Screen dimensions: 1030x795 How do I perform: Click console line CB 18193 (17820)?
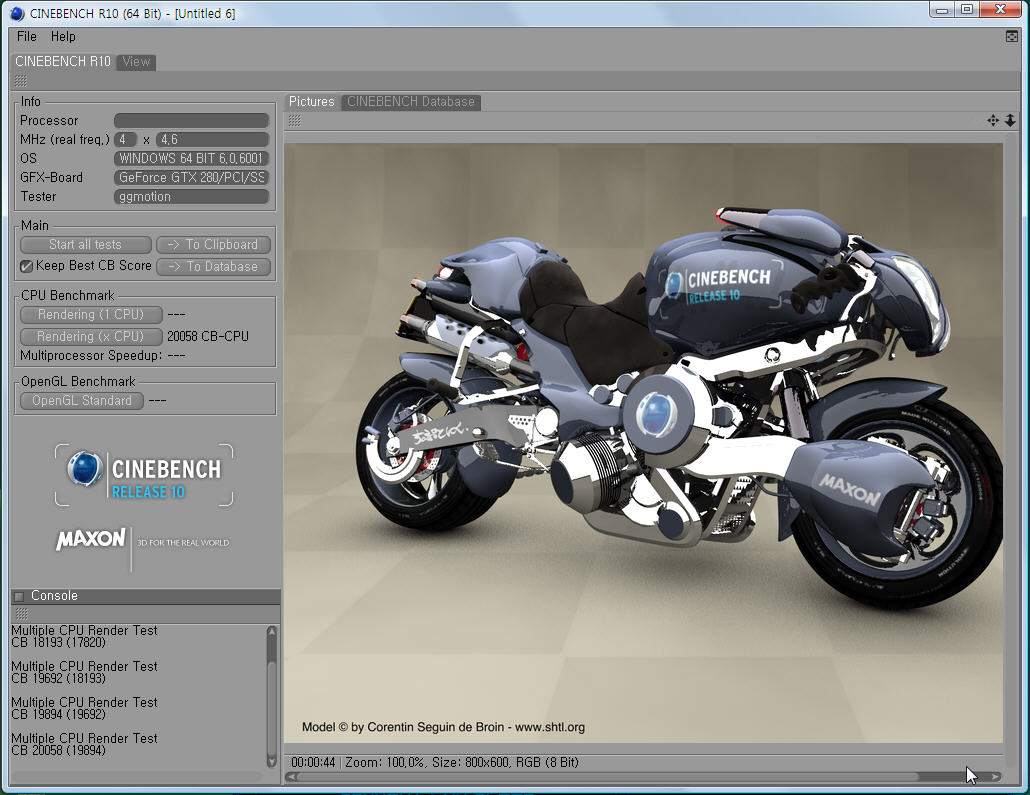58,643
